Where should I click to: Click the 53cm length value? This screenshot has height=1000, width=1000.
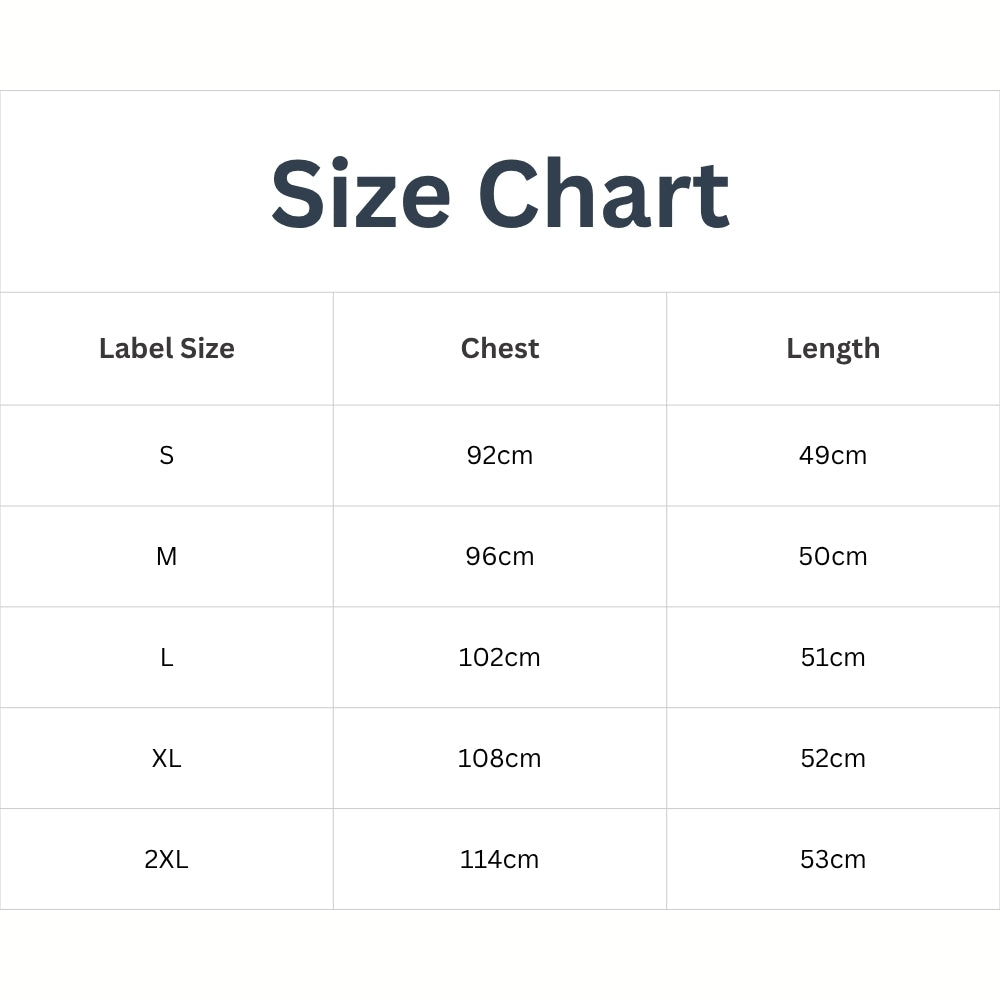[x=833, y=860]
